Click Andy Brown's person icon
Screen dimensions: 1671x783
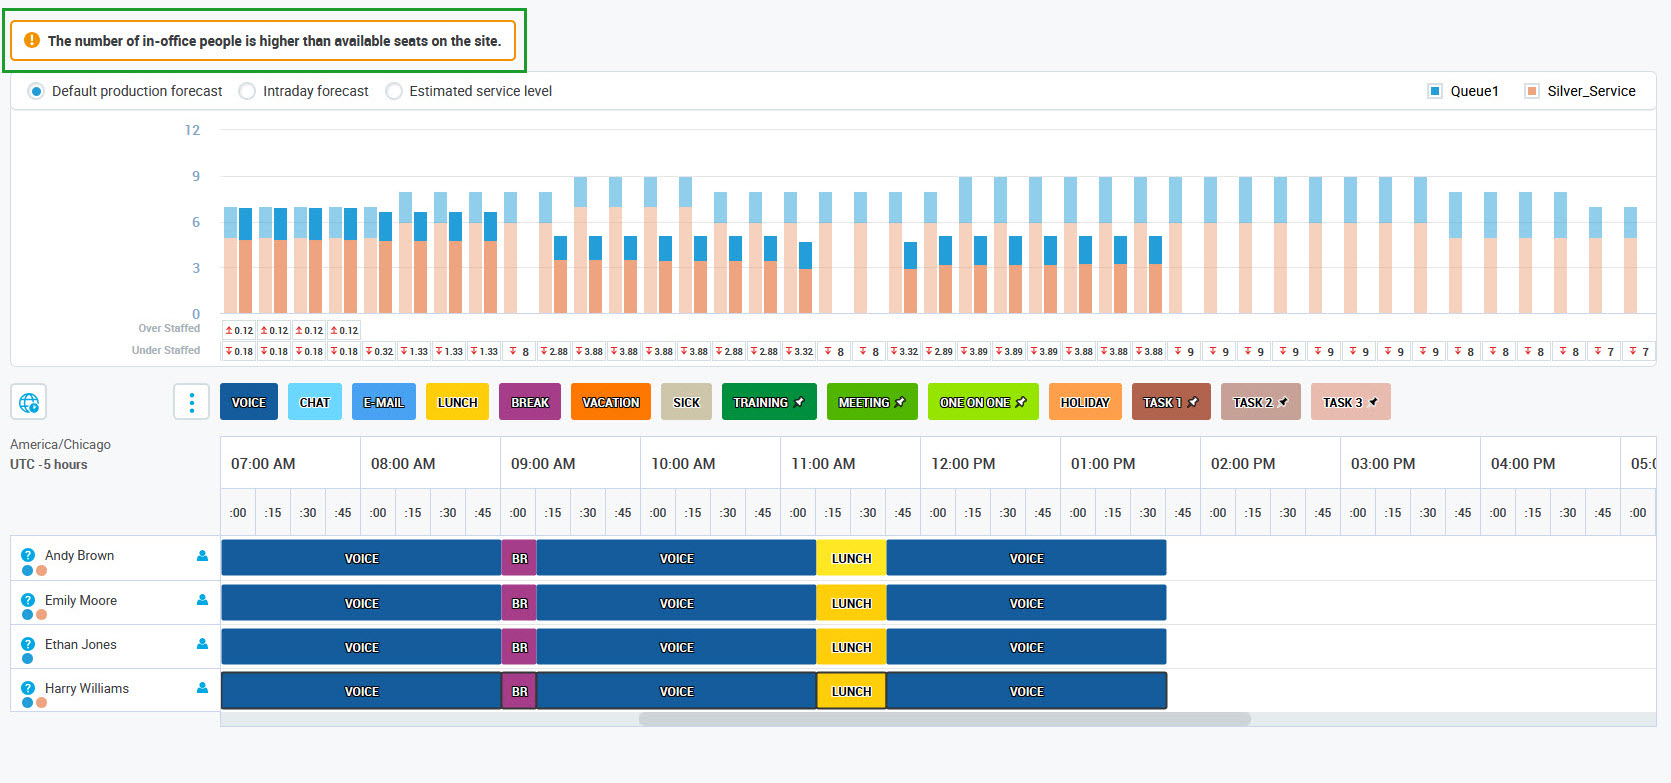point(202,555)
